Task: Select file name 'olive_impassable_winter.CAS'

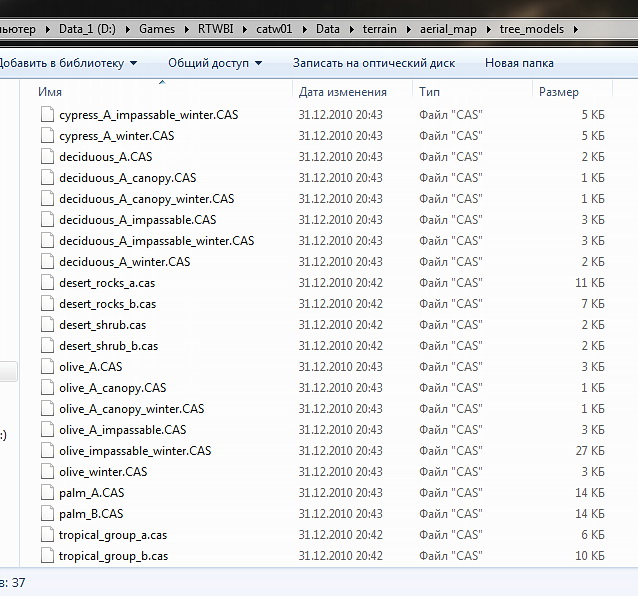Action: 135,451
